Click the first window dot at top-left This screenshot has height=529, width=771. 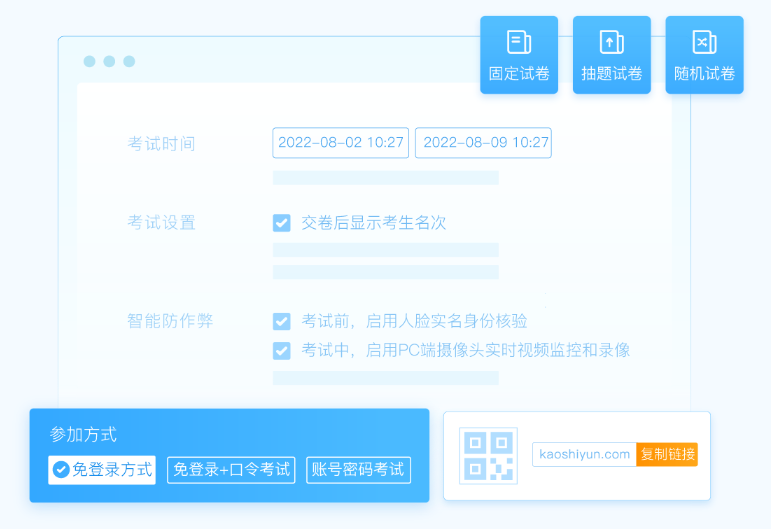[89, 61]
